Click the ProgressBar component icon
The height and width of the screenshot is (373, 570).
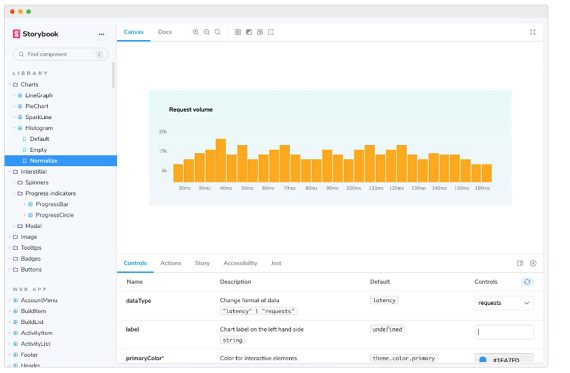point(31,204)
